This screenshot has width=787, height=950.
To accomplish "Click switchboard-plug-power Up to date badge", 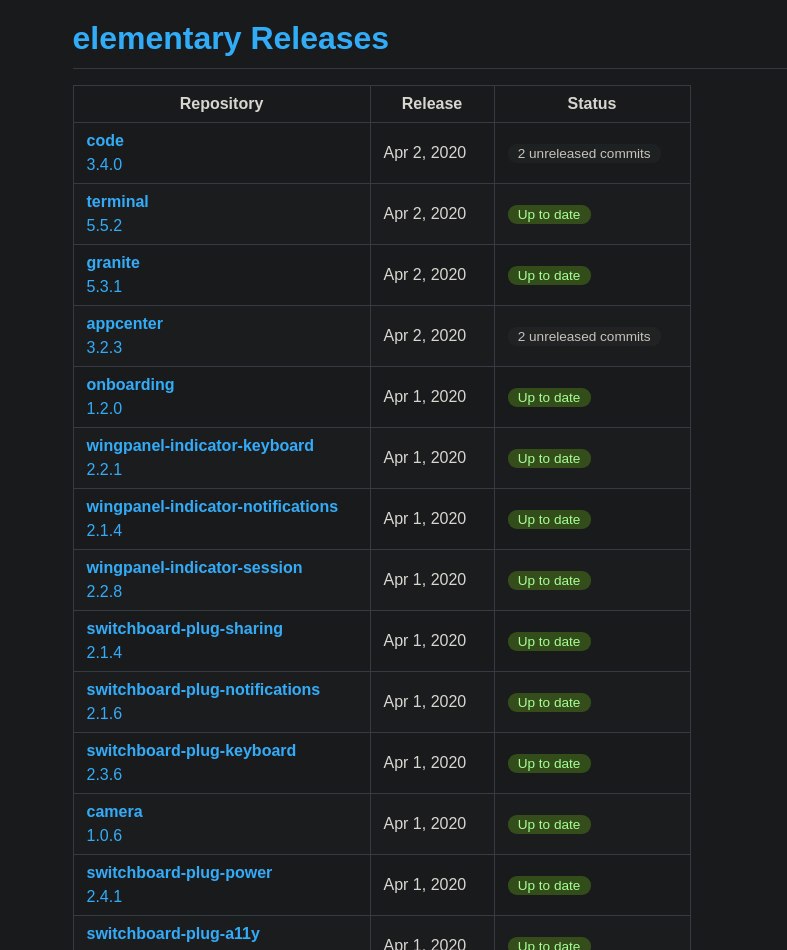I will point(549,886).
